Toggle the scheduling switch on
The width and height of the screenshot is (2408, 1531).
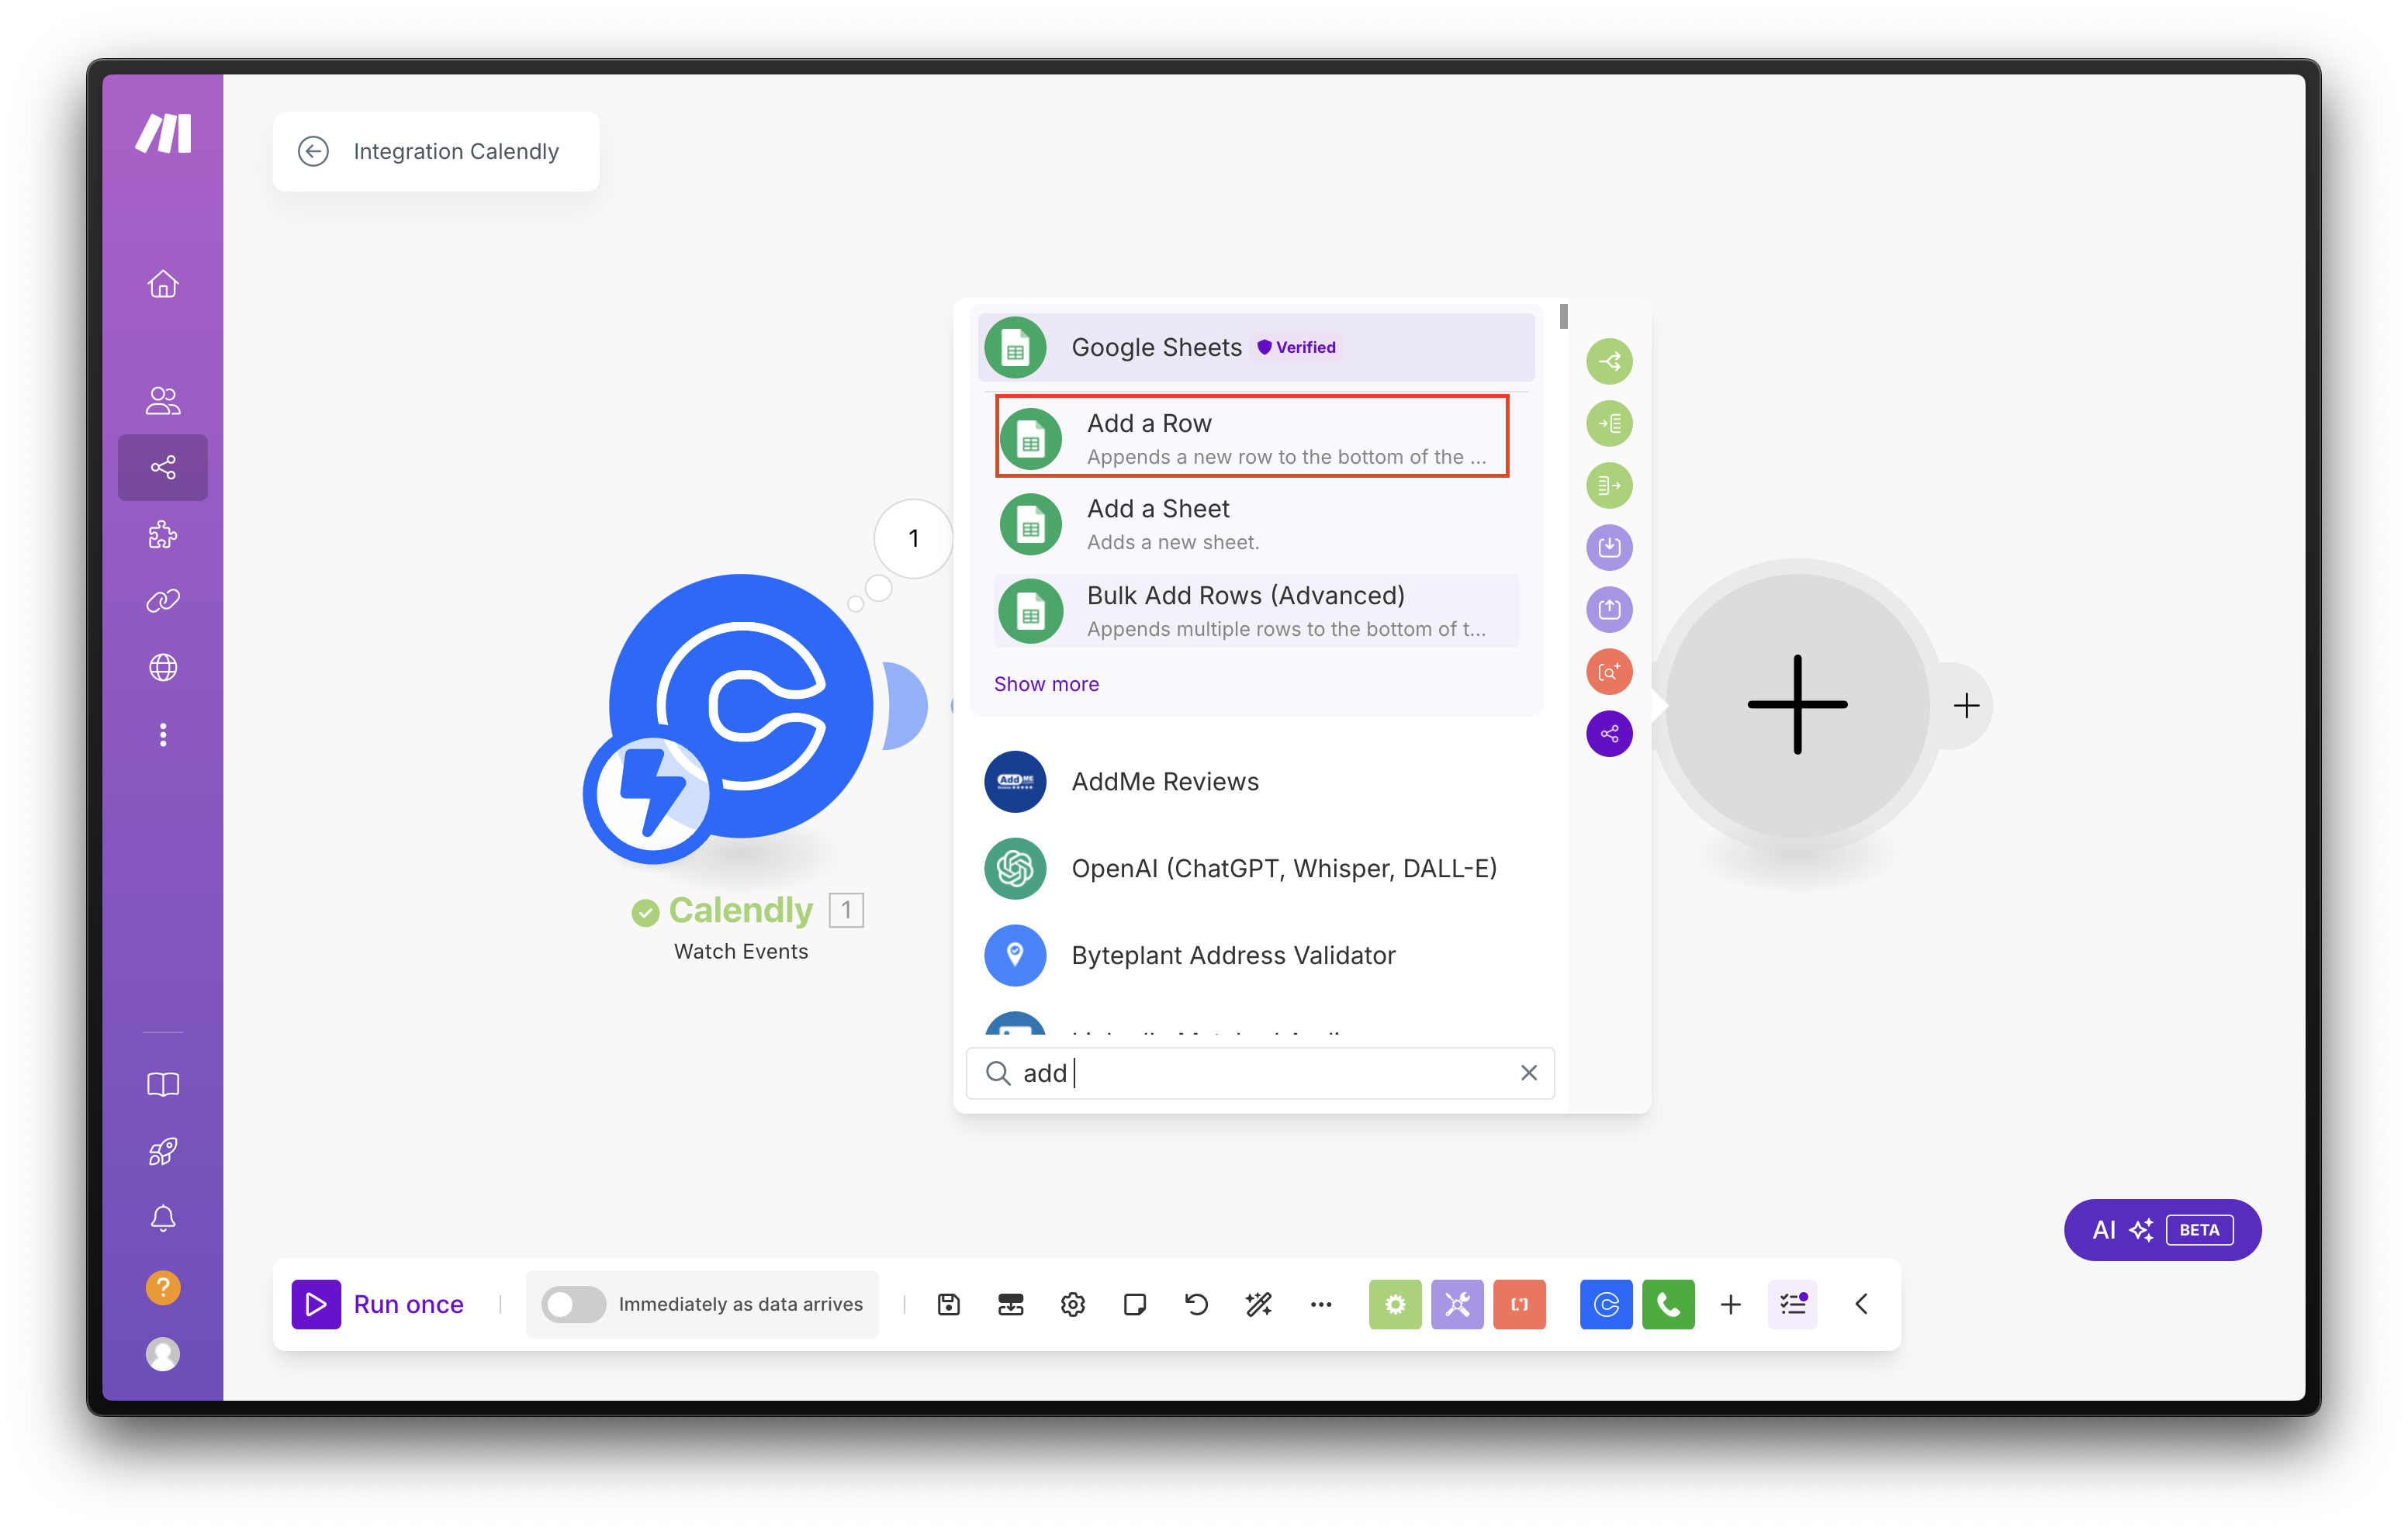pyautogui.click(x=573, y=1304)
